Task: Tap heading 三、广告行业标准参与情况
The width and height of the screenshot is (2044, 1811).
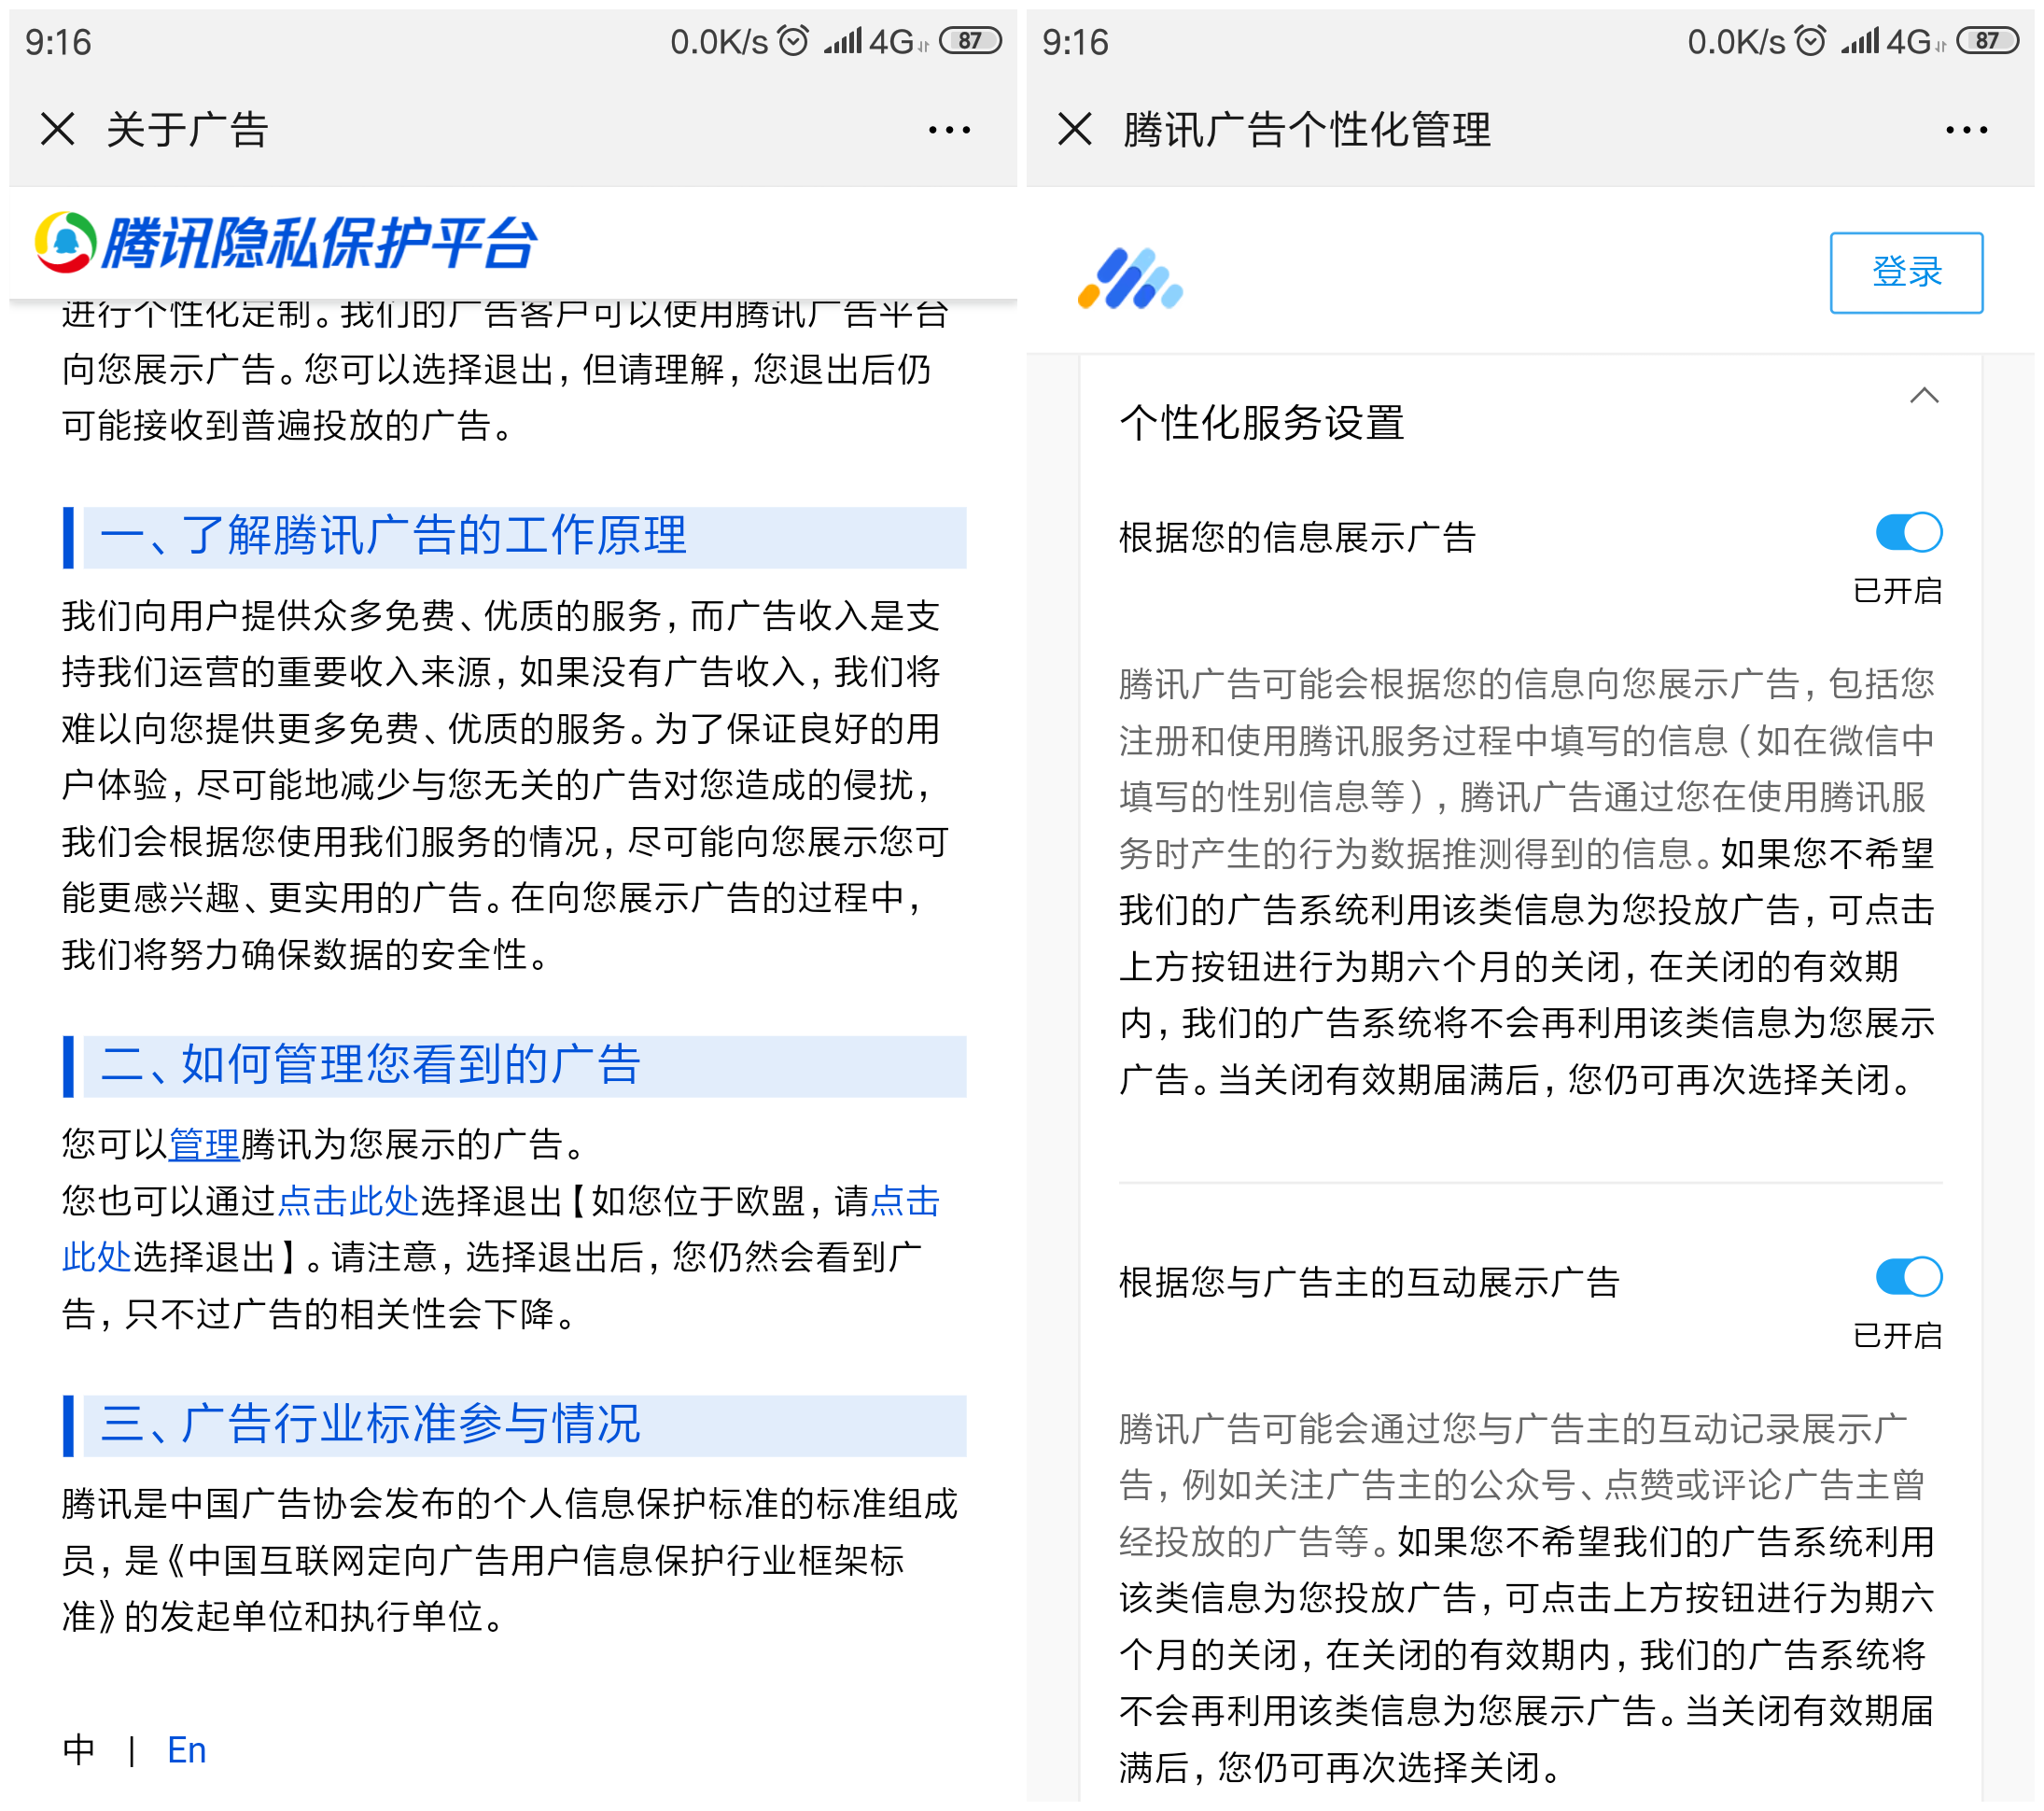Action: 370,1423
